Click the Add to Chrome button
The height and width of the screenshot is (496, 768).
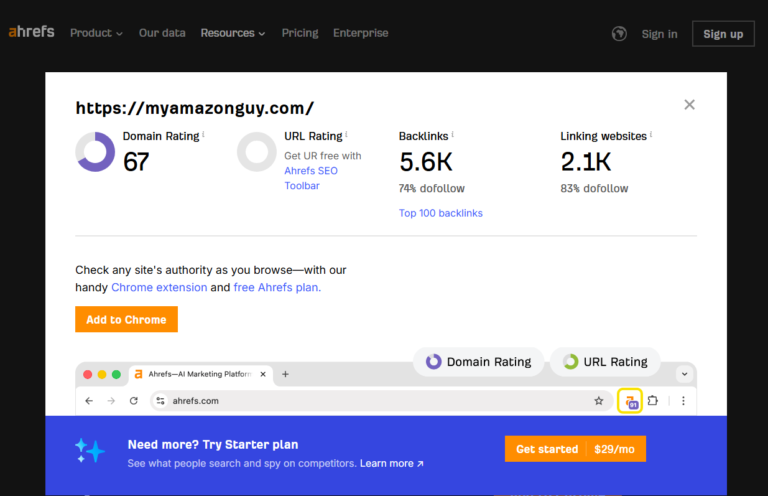point(126,319)
